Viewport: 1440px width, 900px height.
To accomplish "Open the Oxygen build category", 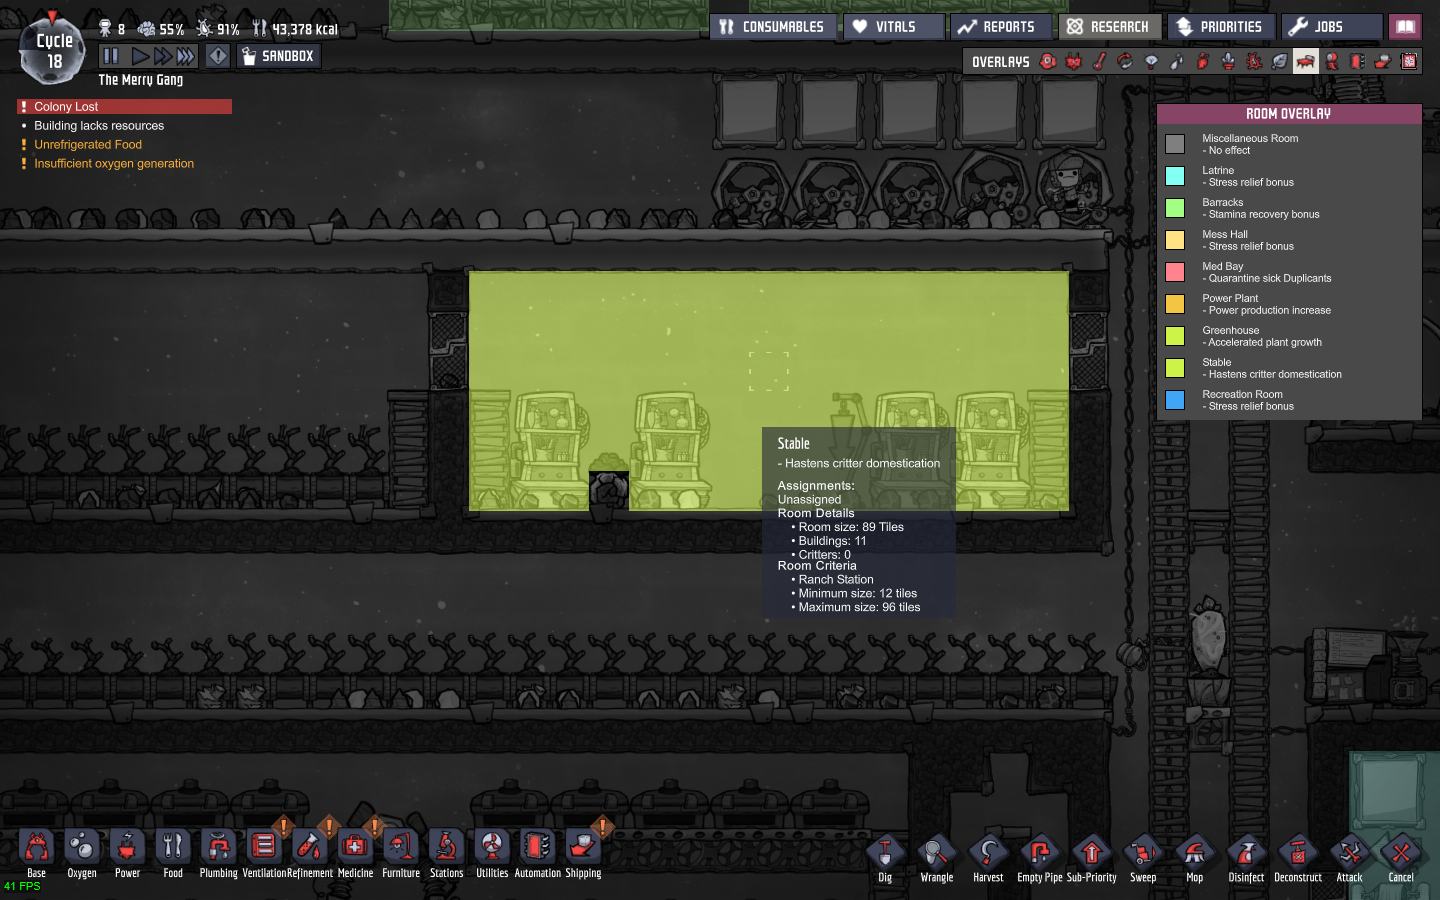I will coord(82,850).
